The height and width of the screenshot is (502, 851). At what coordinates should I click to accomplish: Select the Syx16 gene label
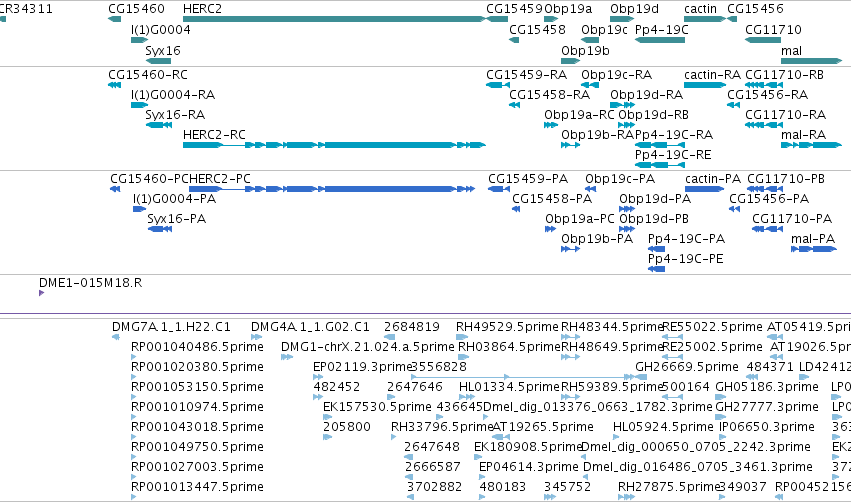click(x=163, y=51)
